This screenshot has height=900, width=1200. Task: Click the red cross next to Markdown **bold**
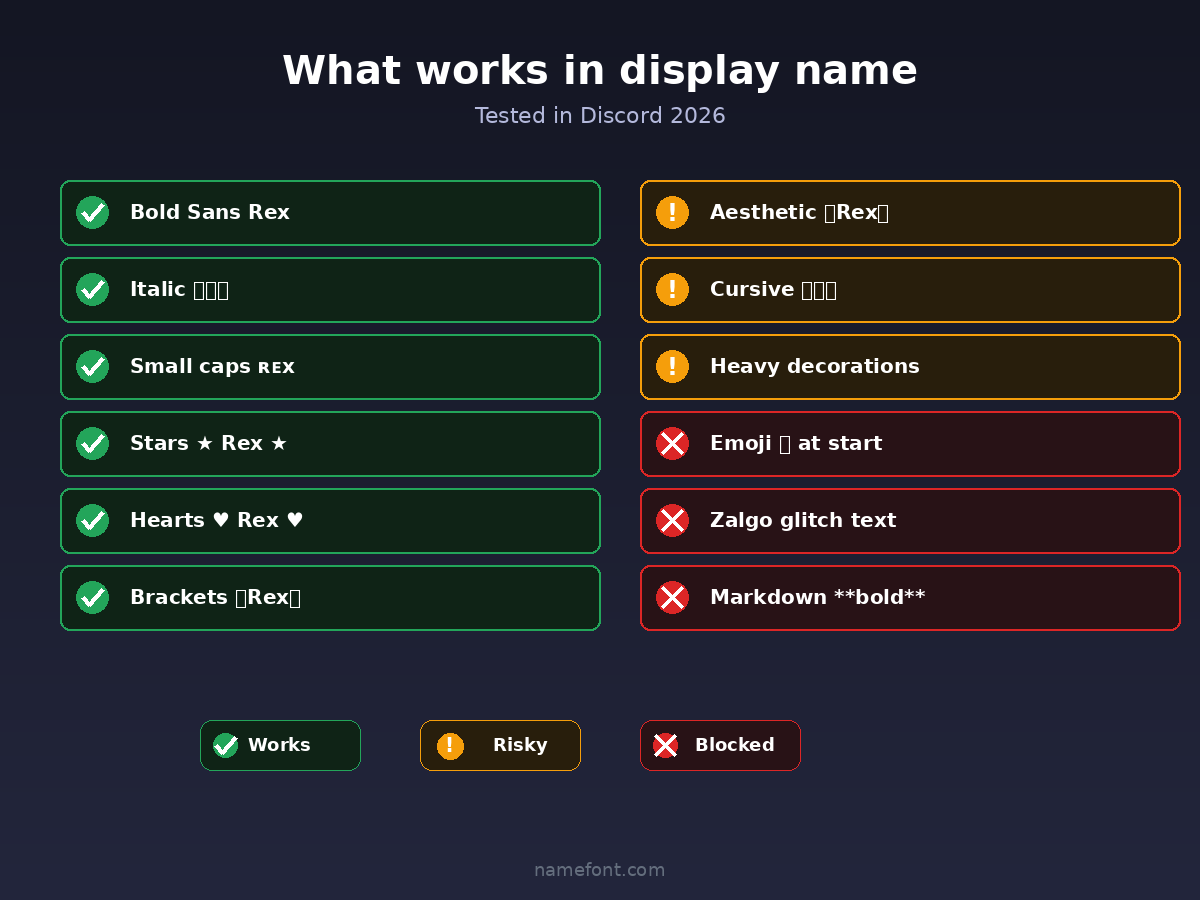[672, 598]
